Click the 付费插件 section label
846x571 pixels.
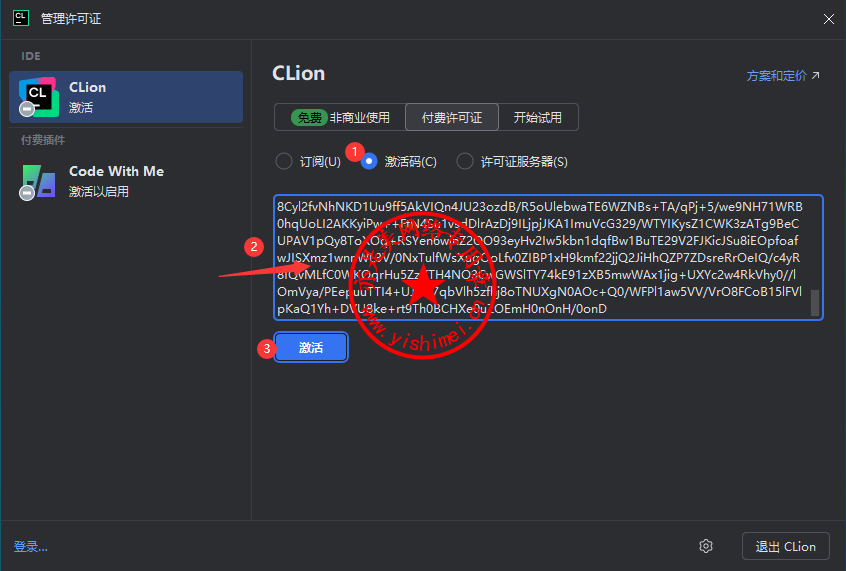pos(43,140)
